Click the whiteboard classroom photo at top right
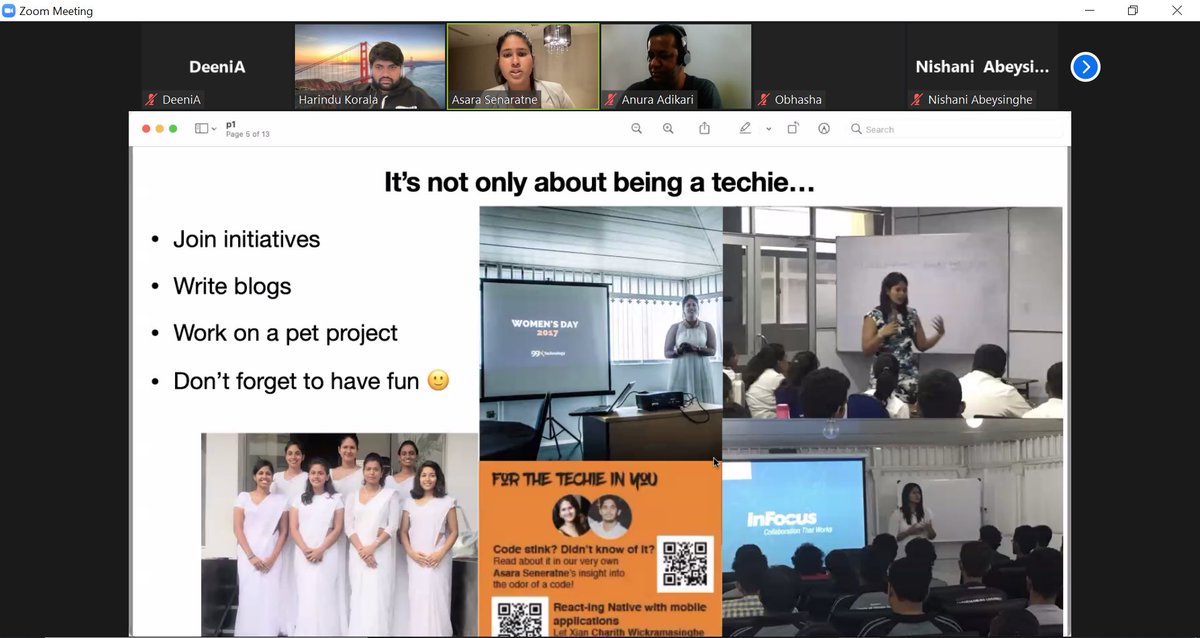 pos(892,312)
